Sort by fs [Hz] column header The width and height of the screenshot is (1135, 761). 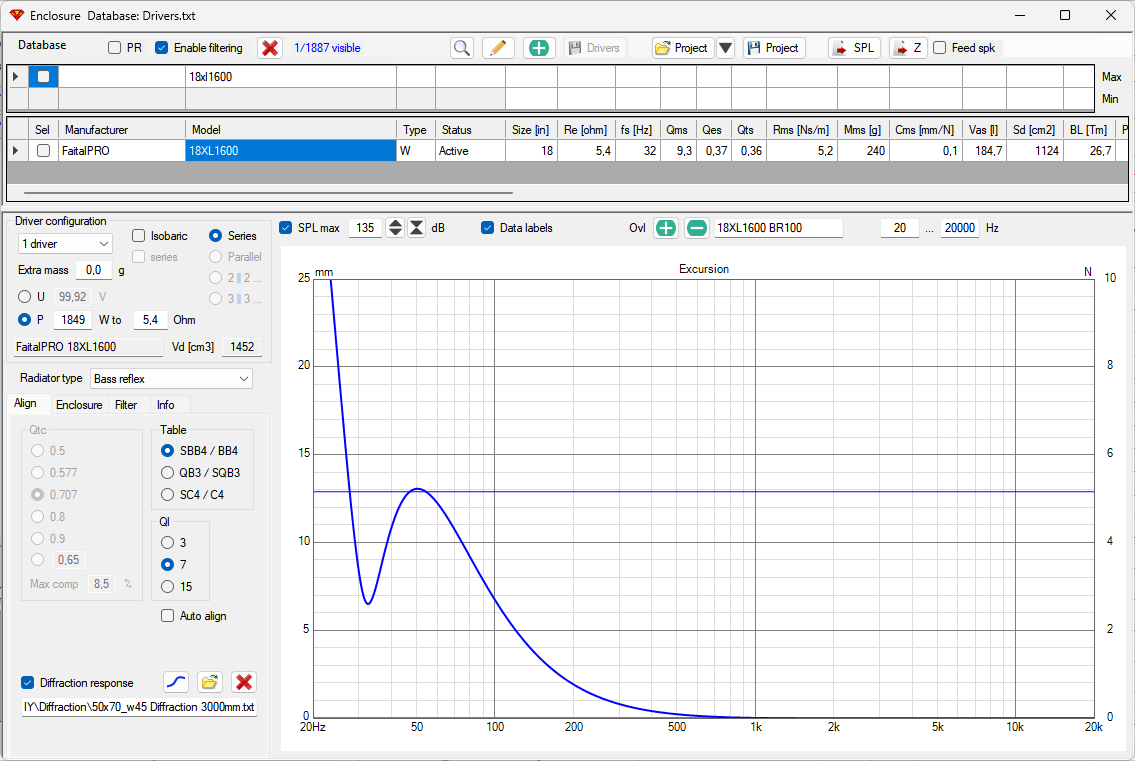click(x=637, y=130)
